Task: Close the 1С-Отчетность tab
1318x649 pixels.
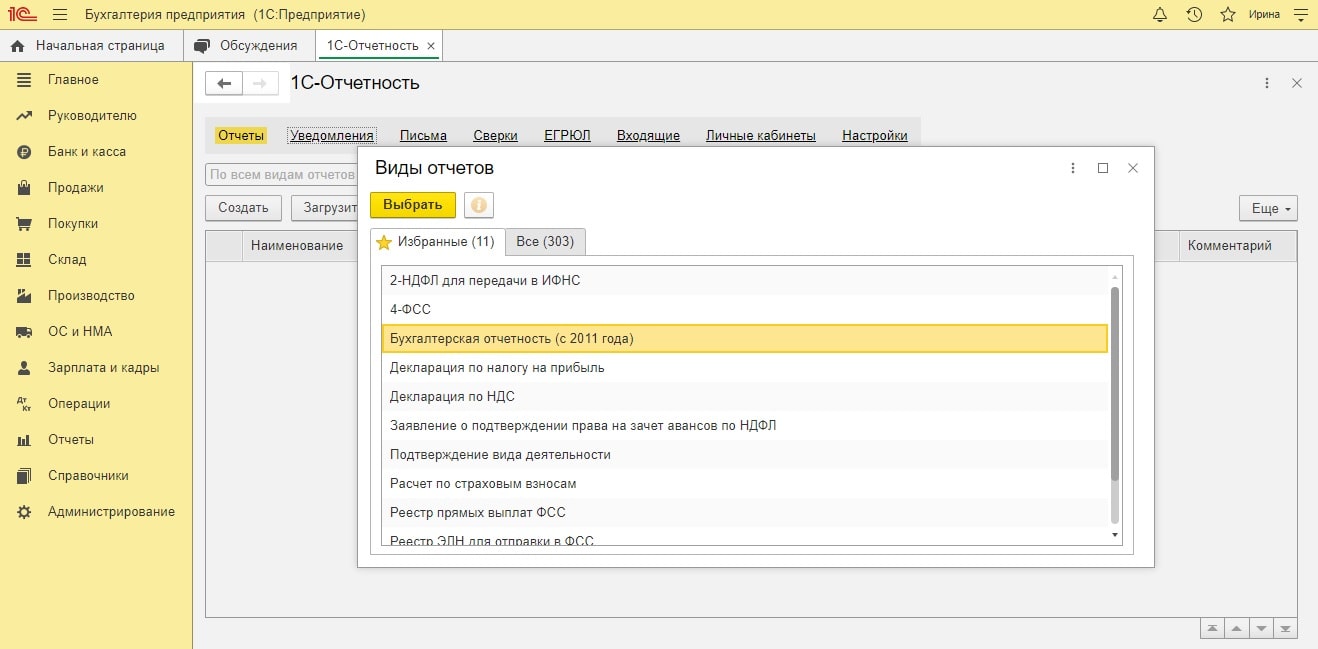Action: [431, 46]
